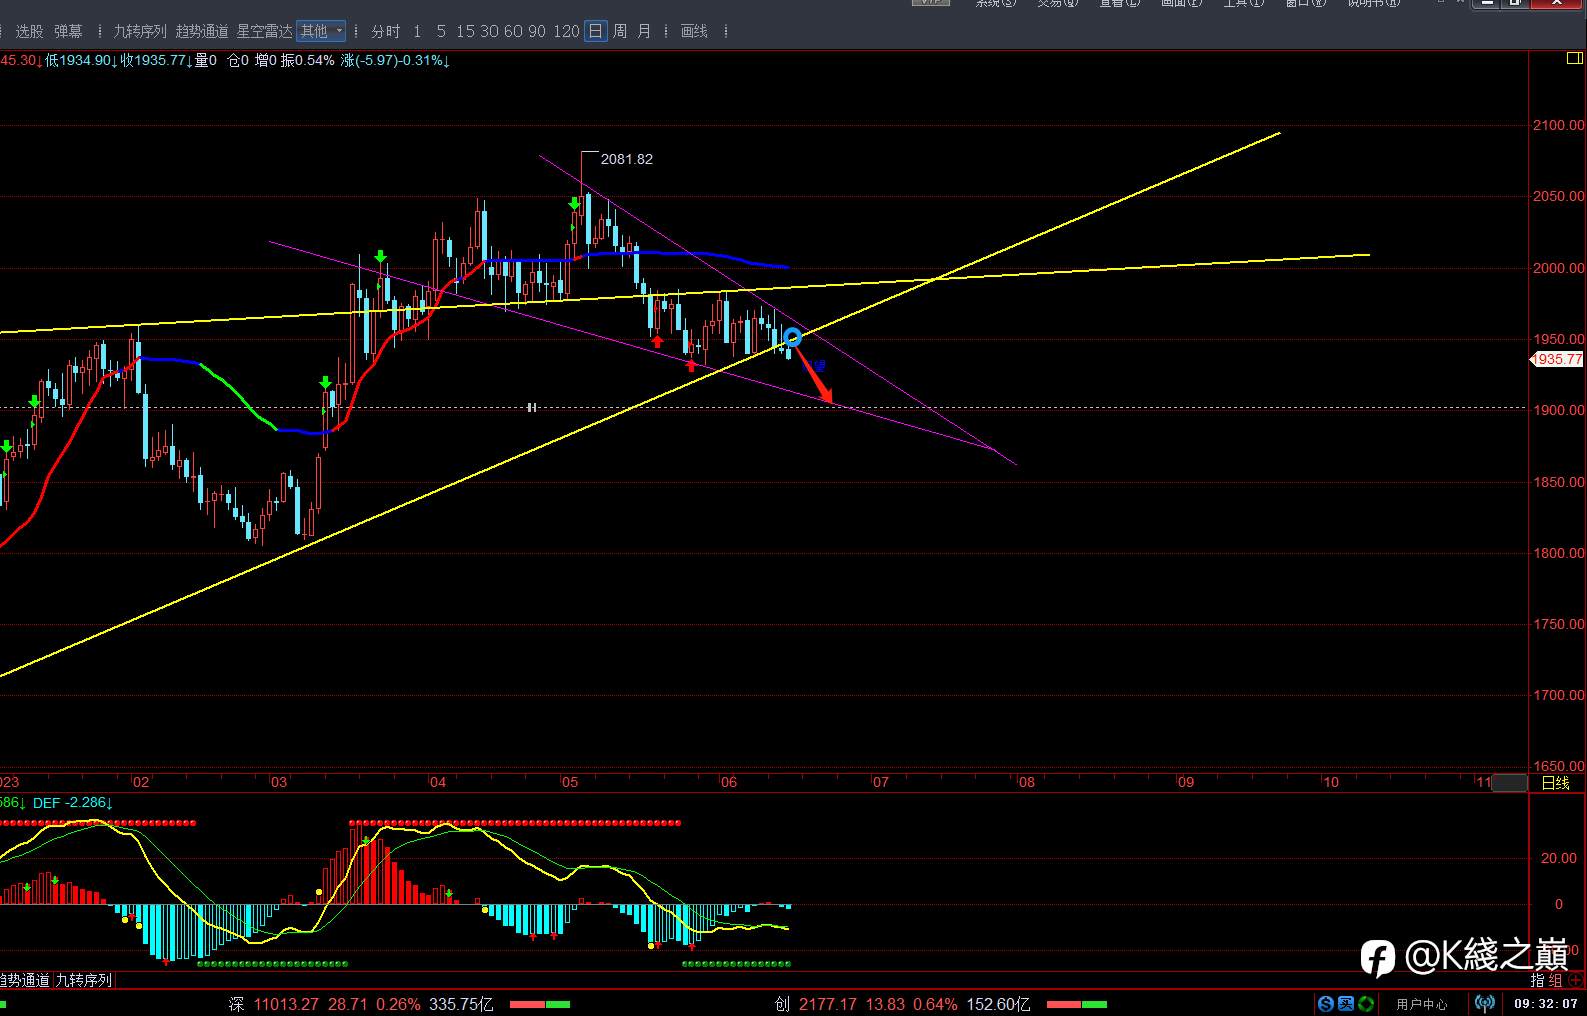Viewport: 1587px width, 1016px height.
Task: Click the 152.60亿 turnover value
Action: click(998, 1004)
